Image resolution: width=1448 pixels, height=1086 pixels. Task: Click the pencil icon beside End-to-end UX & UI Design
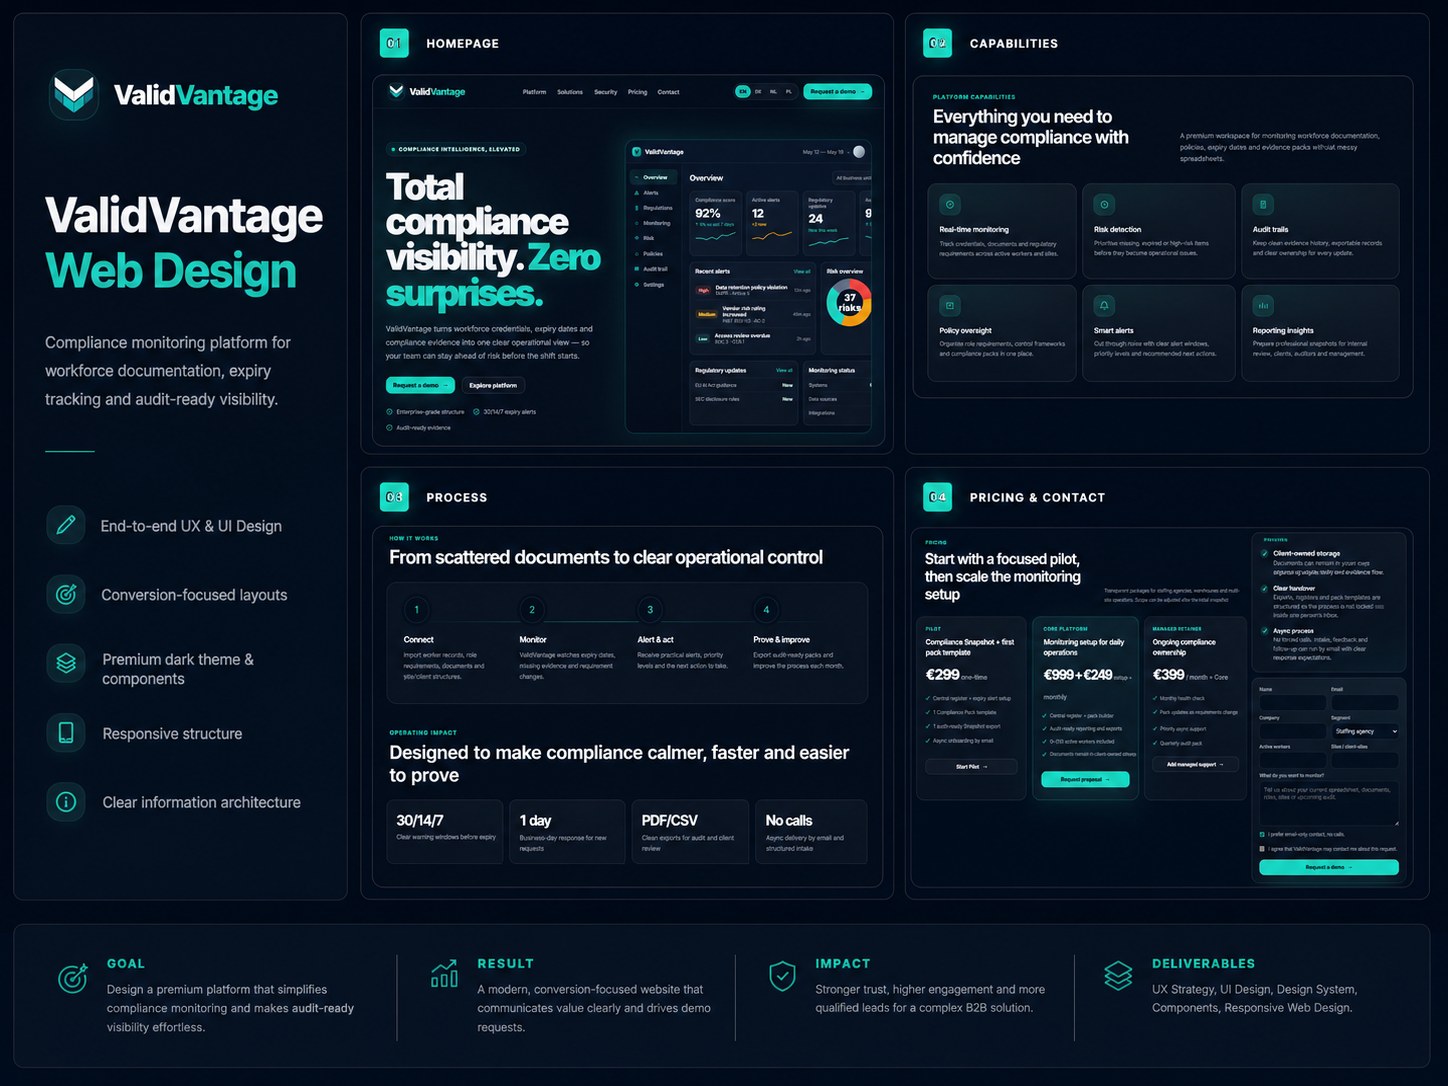(x=66, y=524)
